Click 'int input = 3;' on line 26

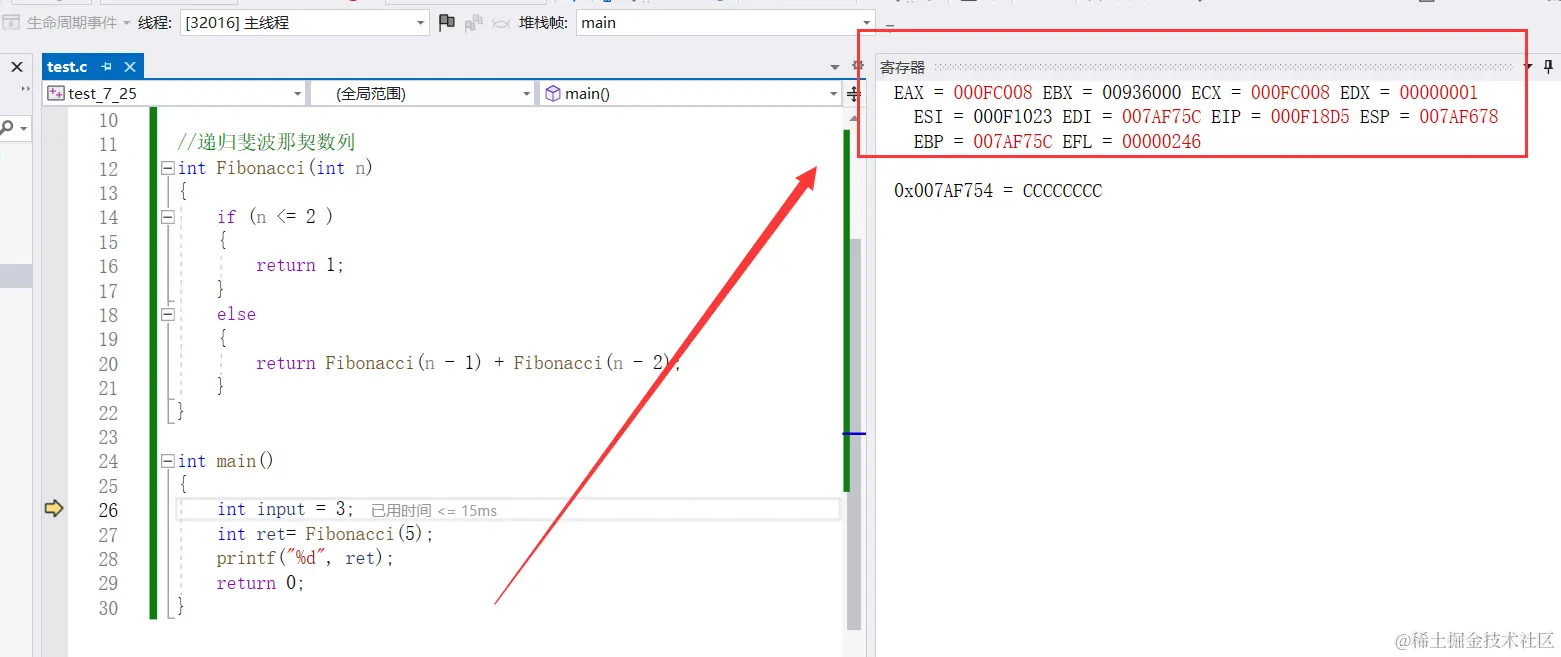coord(285,509)
